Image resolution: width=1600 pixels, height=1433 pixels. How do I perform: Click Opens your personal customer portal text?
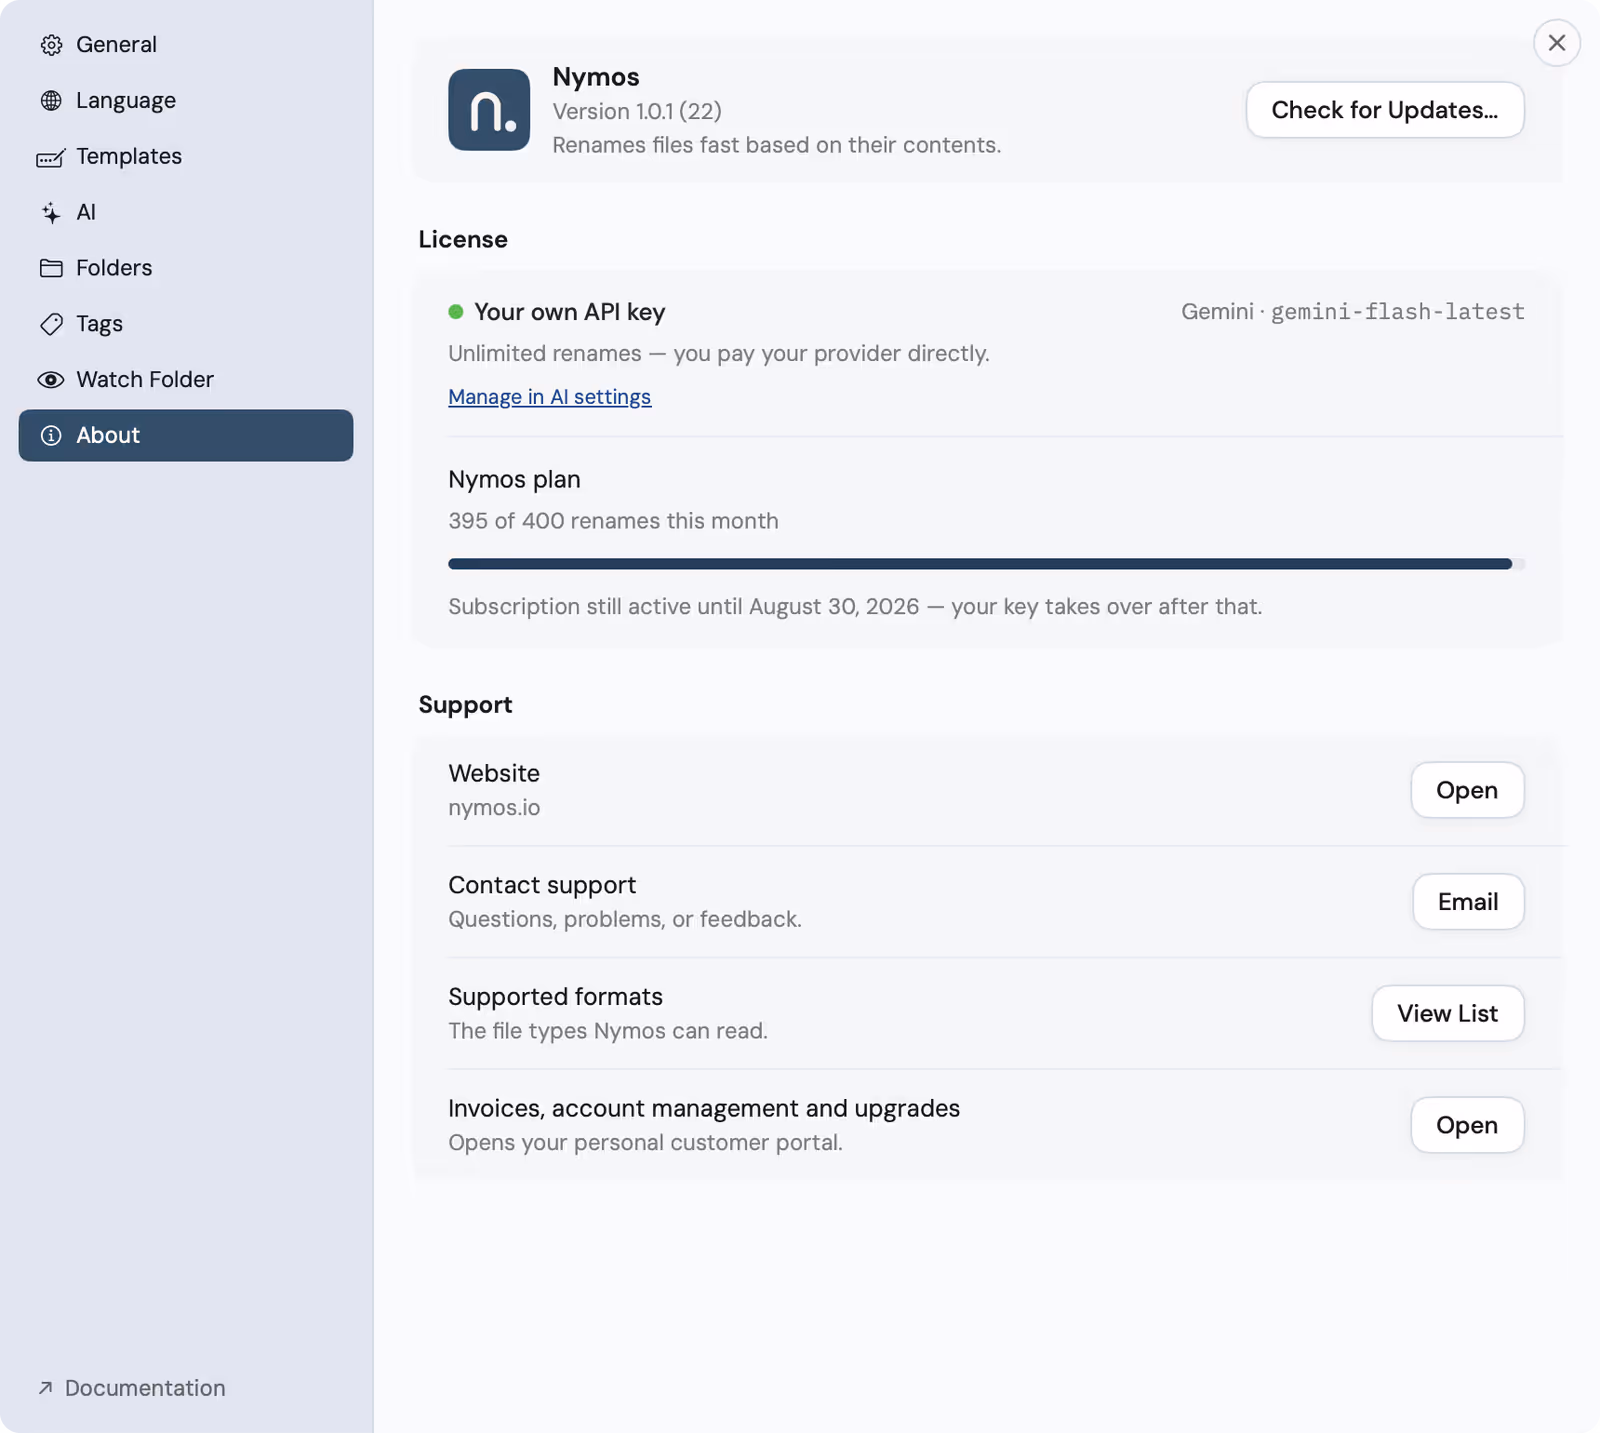point(645,1143)
